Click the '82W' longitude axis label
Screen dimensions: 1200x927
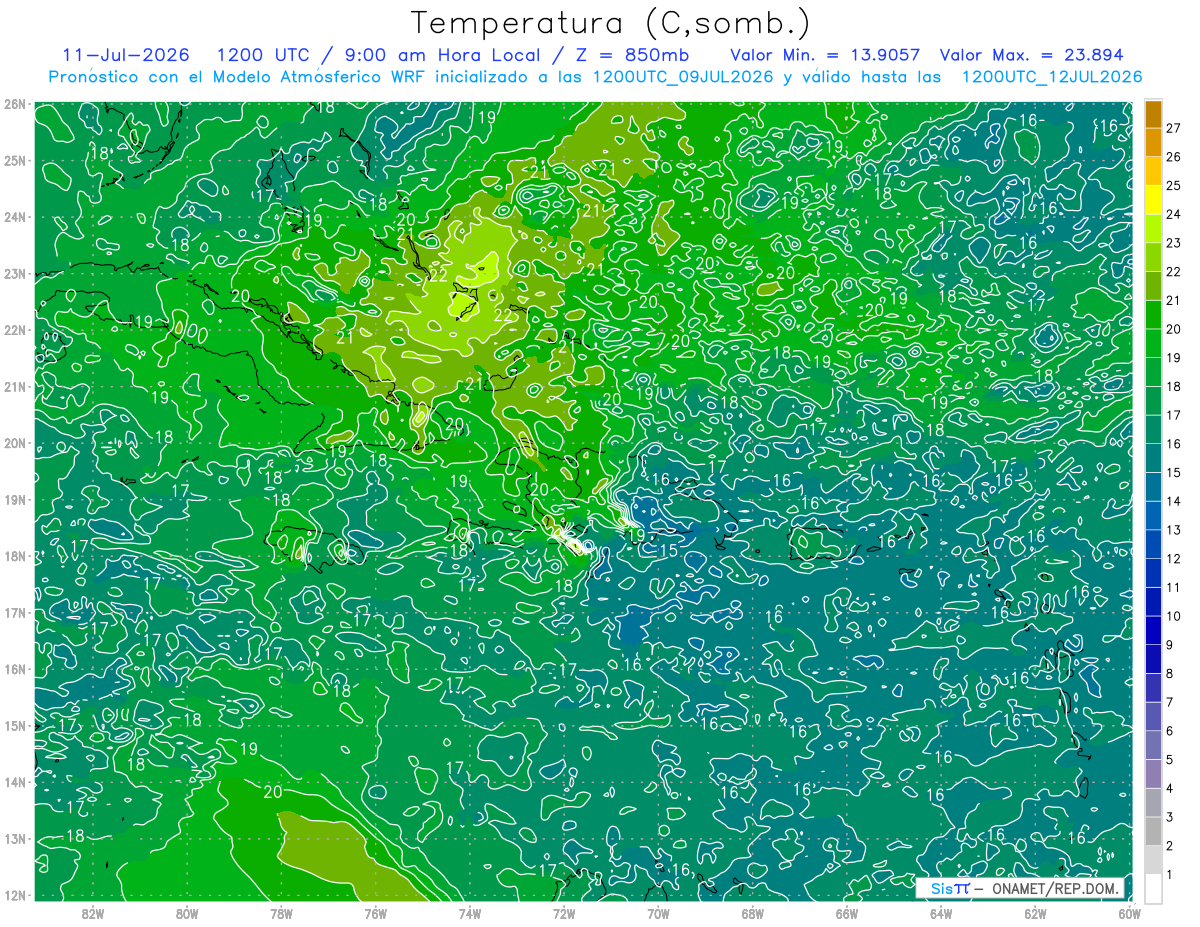(93, 912)
